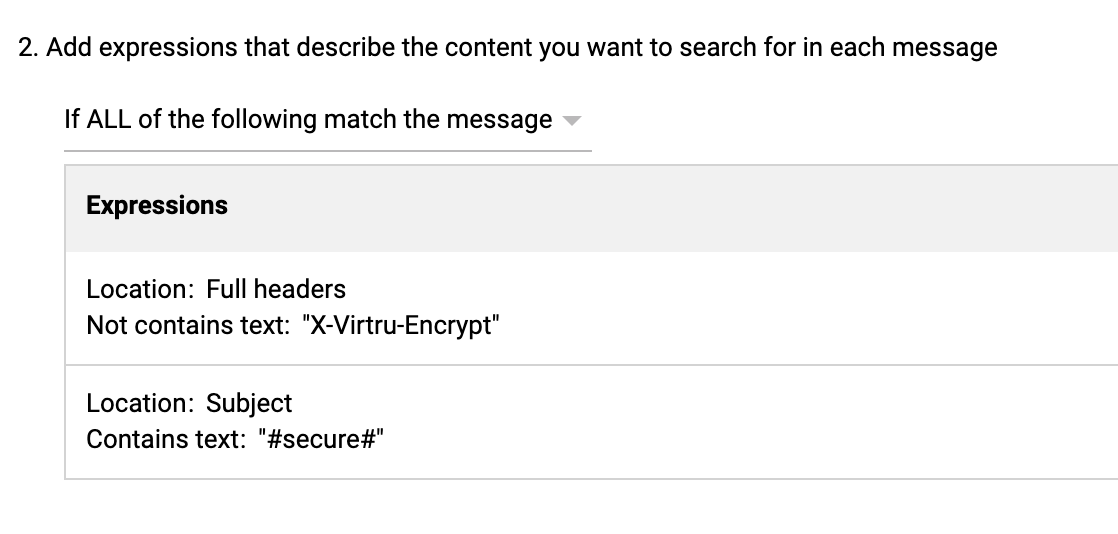Click the "X-Virtru-Encrypt" text value
1118x534 pixels.
tap(399, 326)
